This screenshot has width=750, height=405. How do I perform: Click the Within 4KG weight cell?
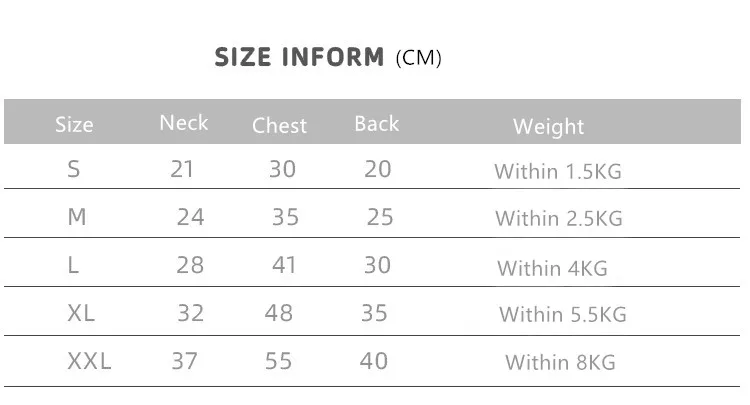[x=552, y=268]
